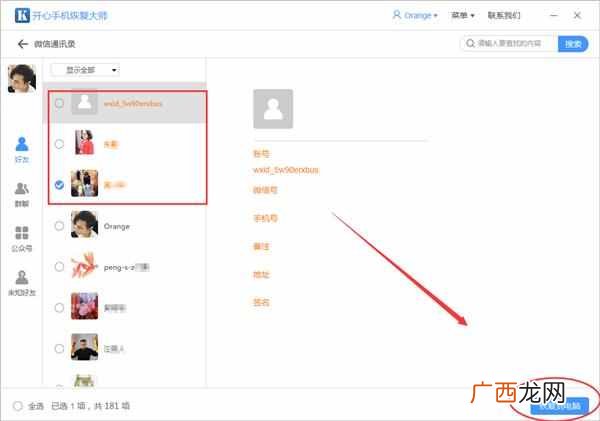Click the 手机号 field label

coord(265,218)
